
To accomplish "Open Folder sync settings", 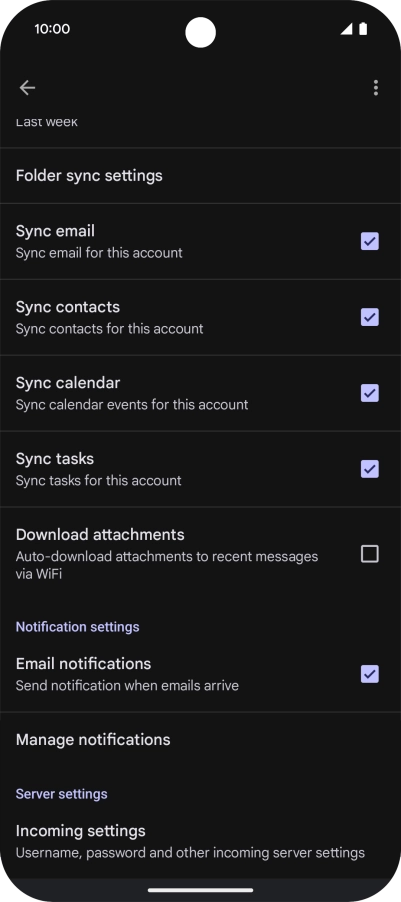I will [x=200, y=175].
